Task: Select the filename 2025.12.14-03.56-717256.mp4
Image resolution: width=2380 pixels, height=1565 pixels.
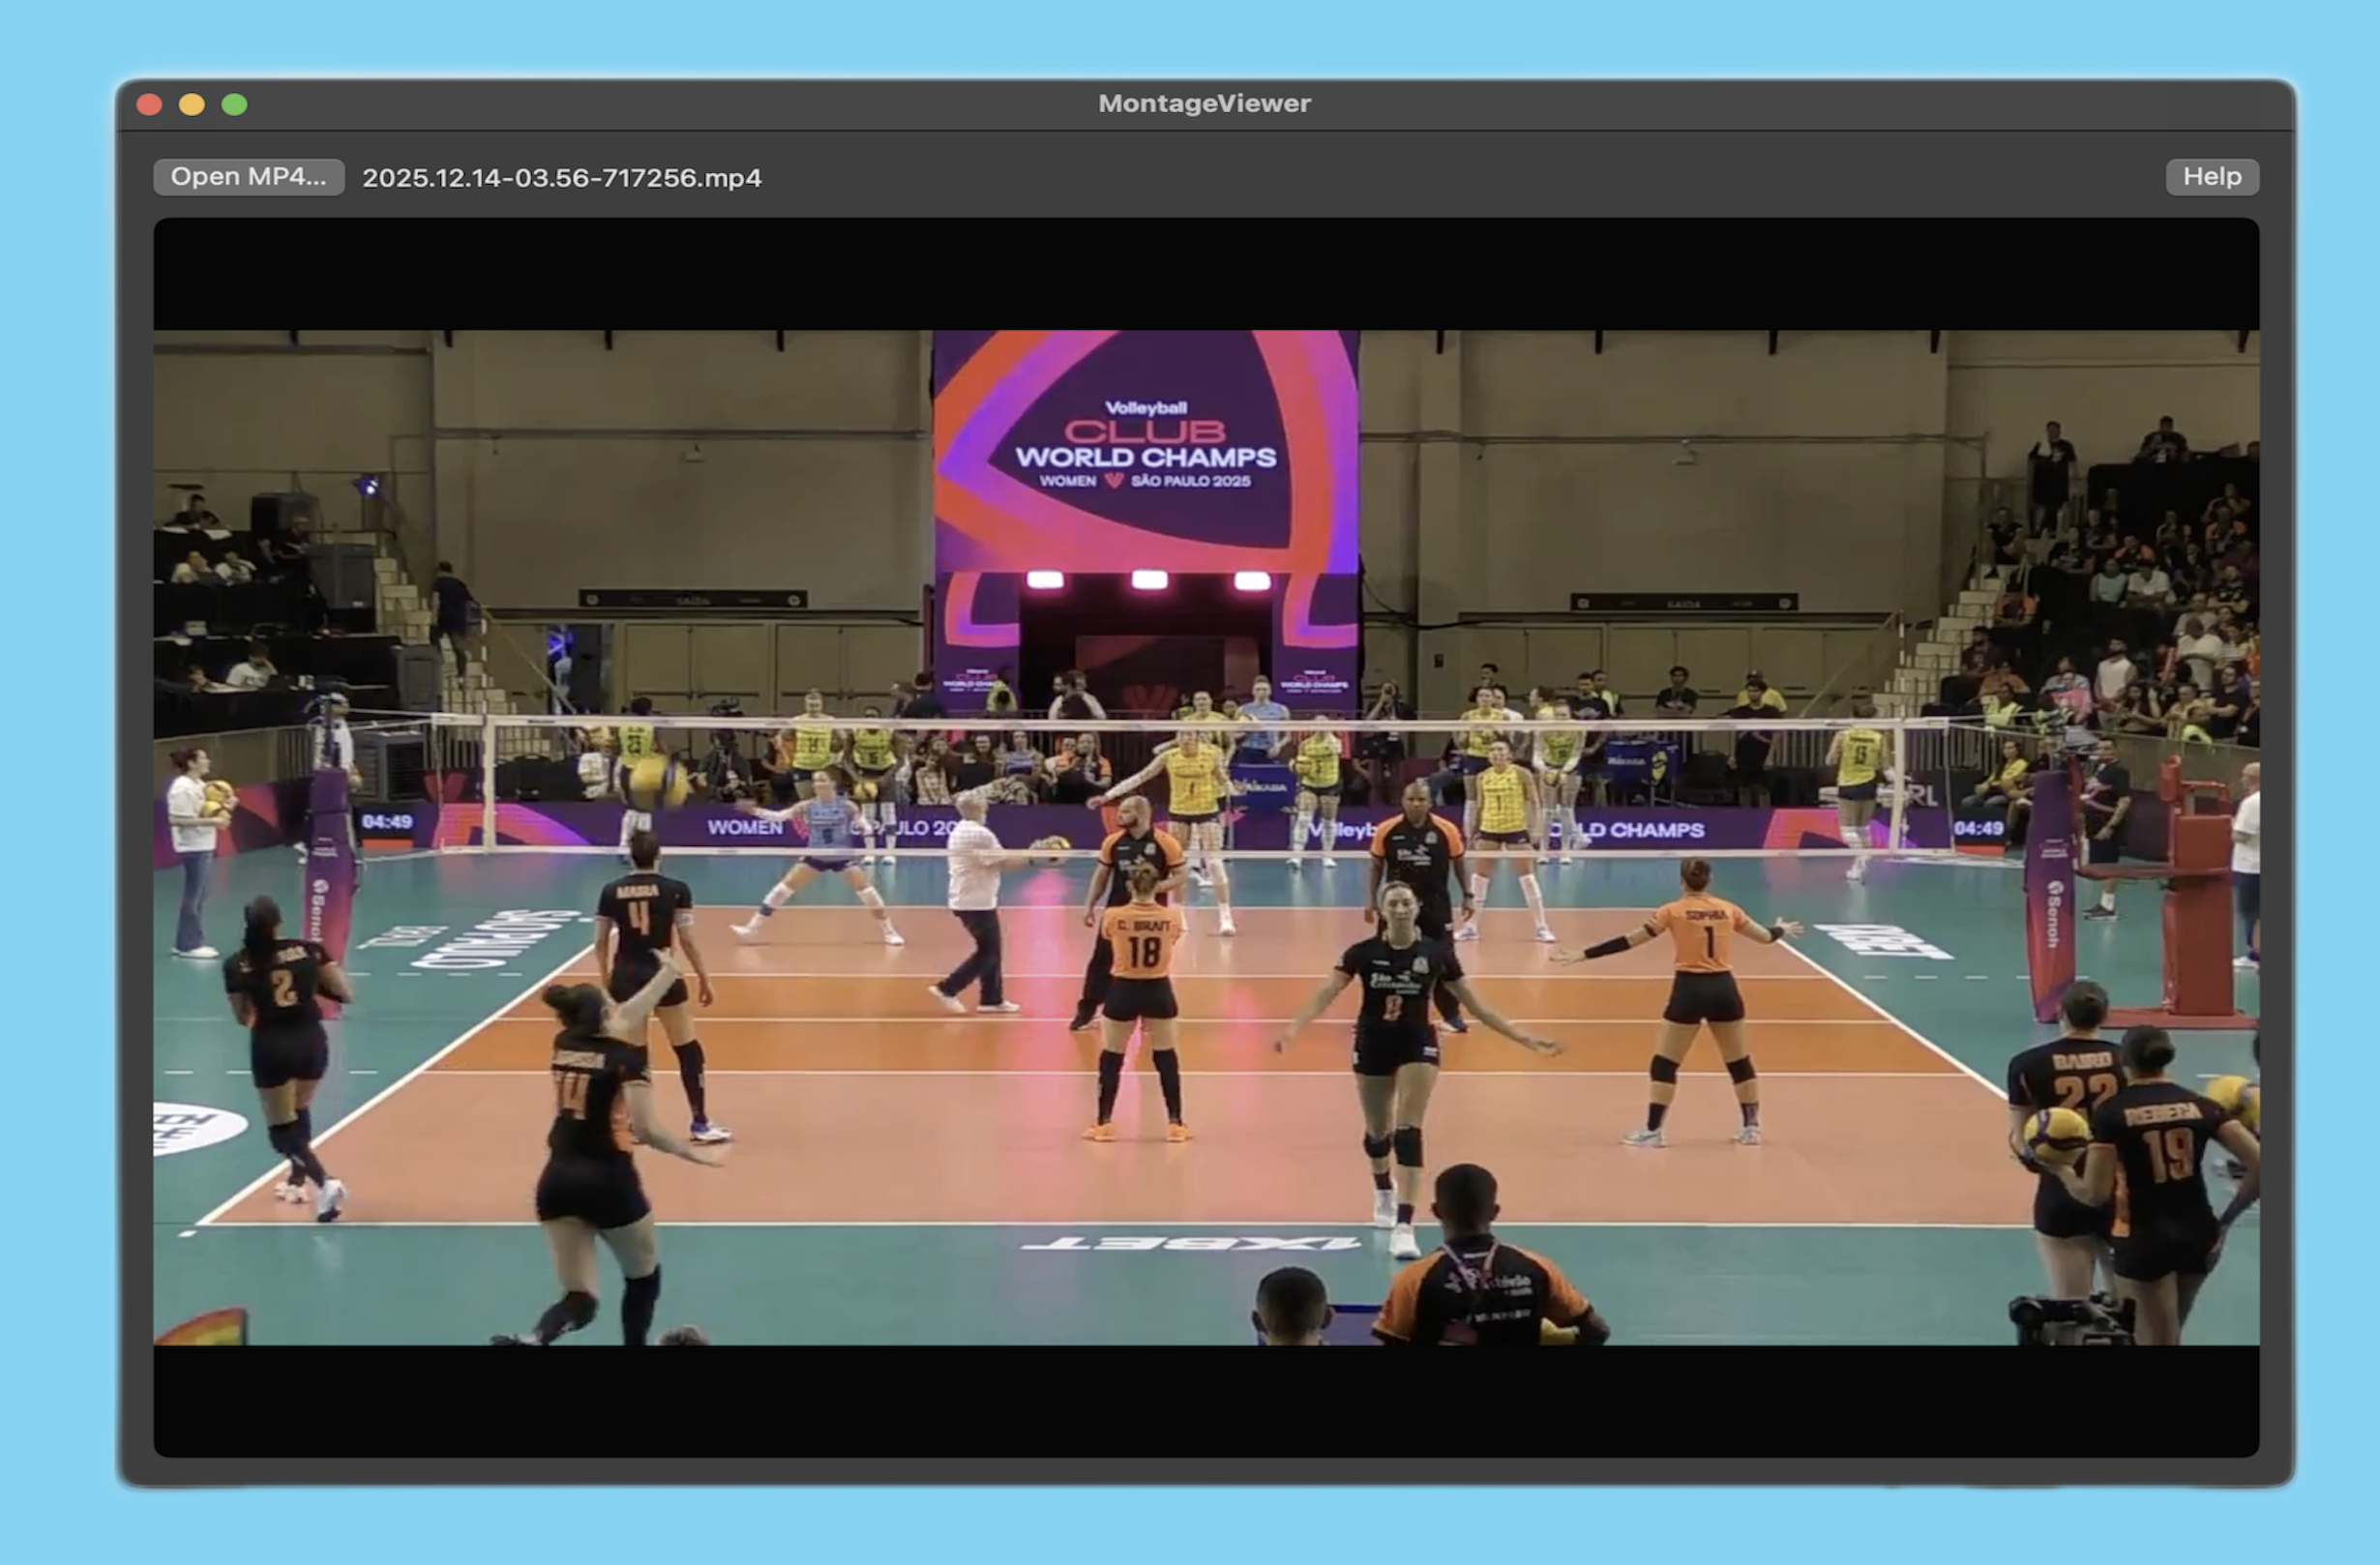Action: click(561, 178)
